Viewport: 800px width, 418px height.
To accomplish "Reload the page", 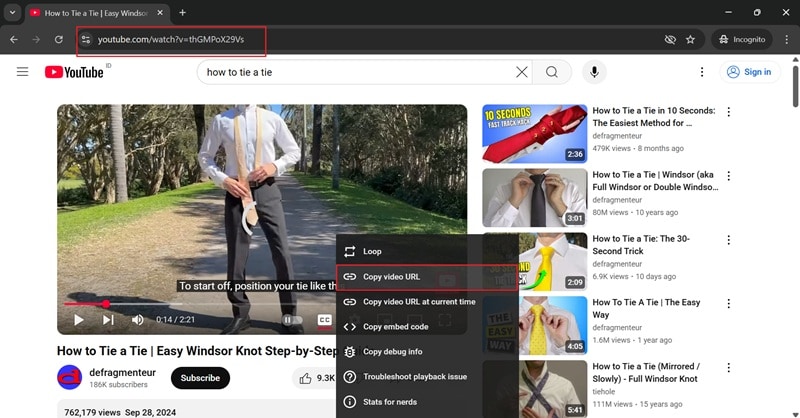I will (x=59, y=39).
